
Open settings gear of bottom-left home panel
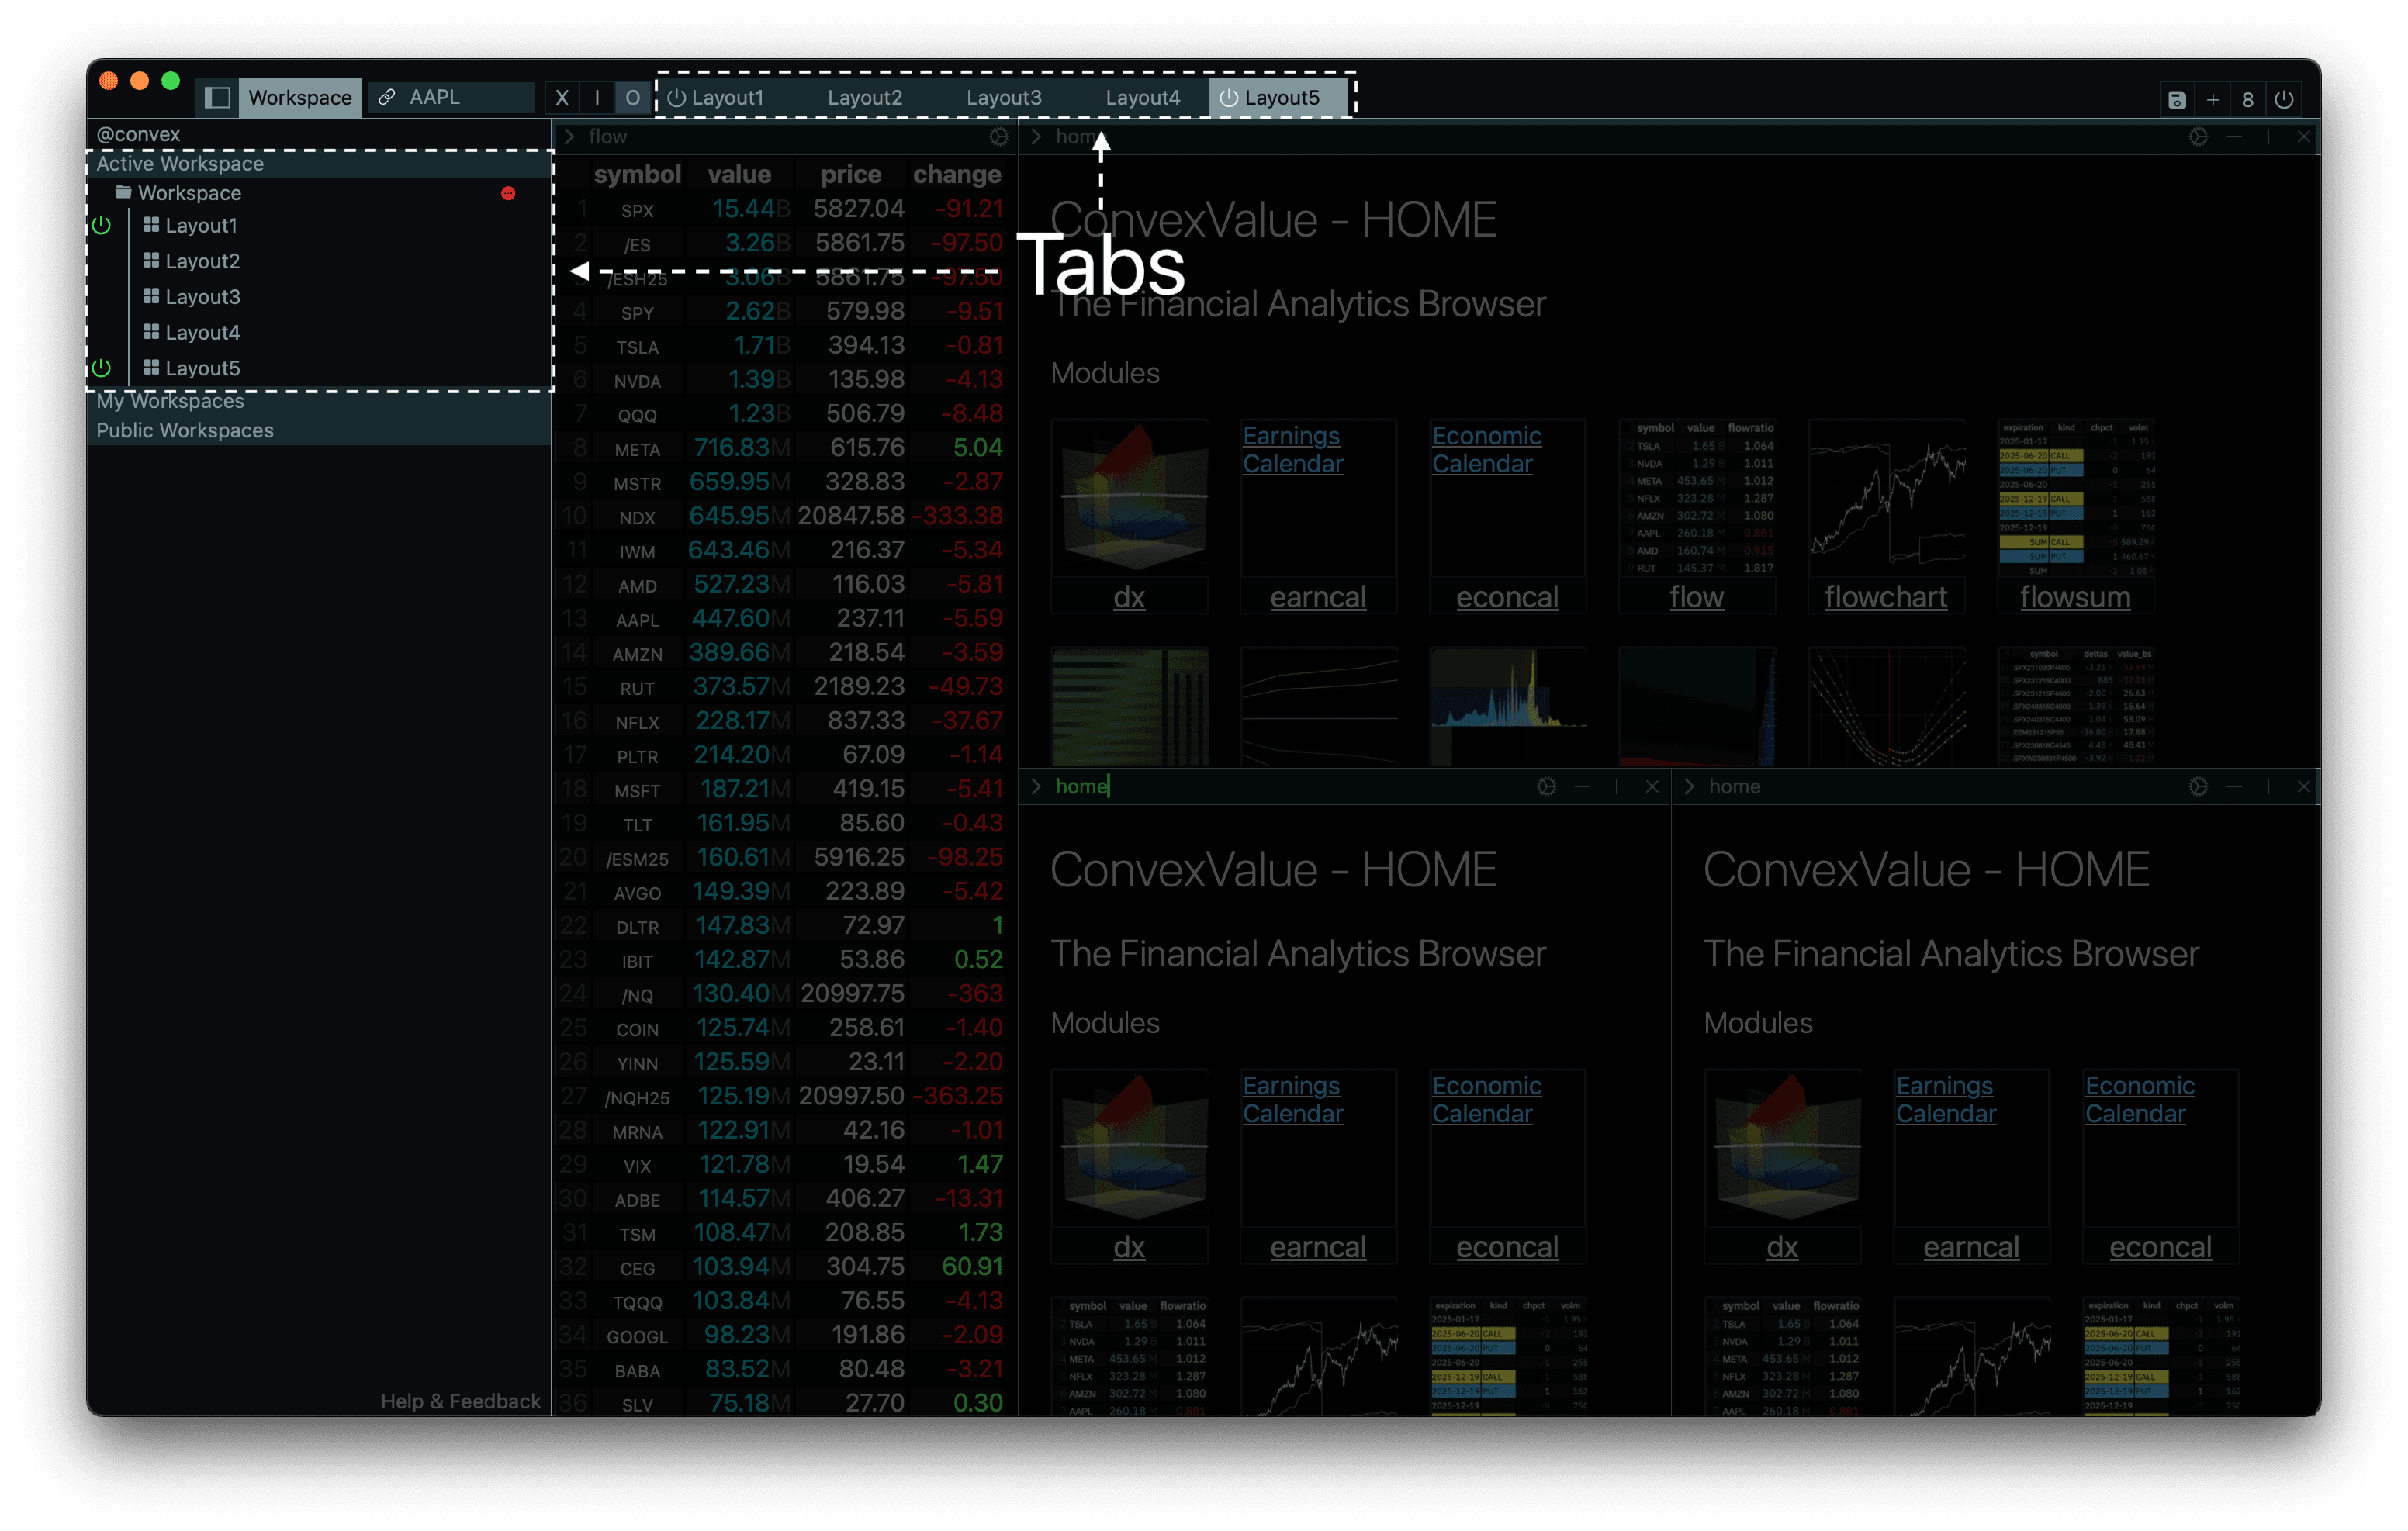[1546, 787]
